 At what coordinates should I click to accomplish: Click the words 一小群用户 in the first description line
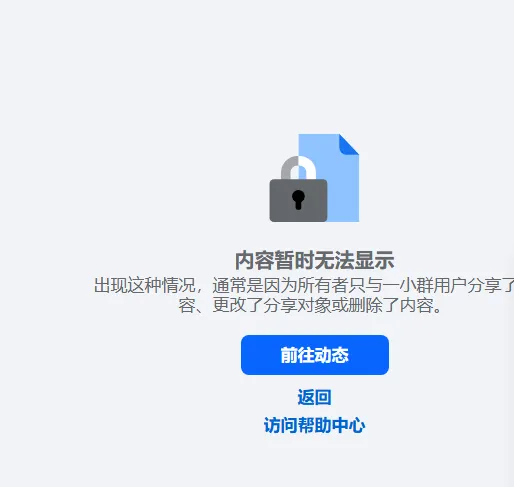click(425, 285)
